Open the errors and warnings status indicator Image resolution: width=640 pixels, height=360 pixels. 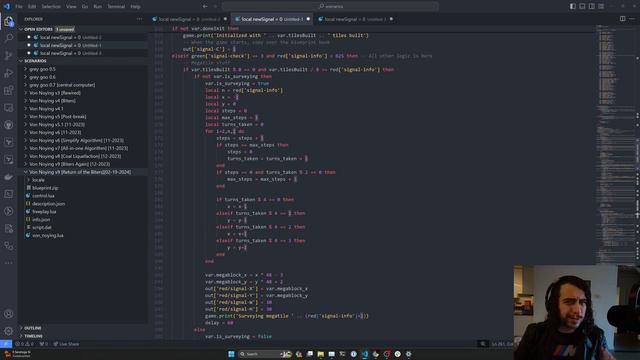click(x=24, y=344)
